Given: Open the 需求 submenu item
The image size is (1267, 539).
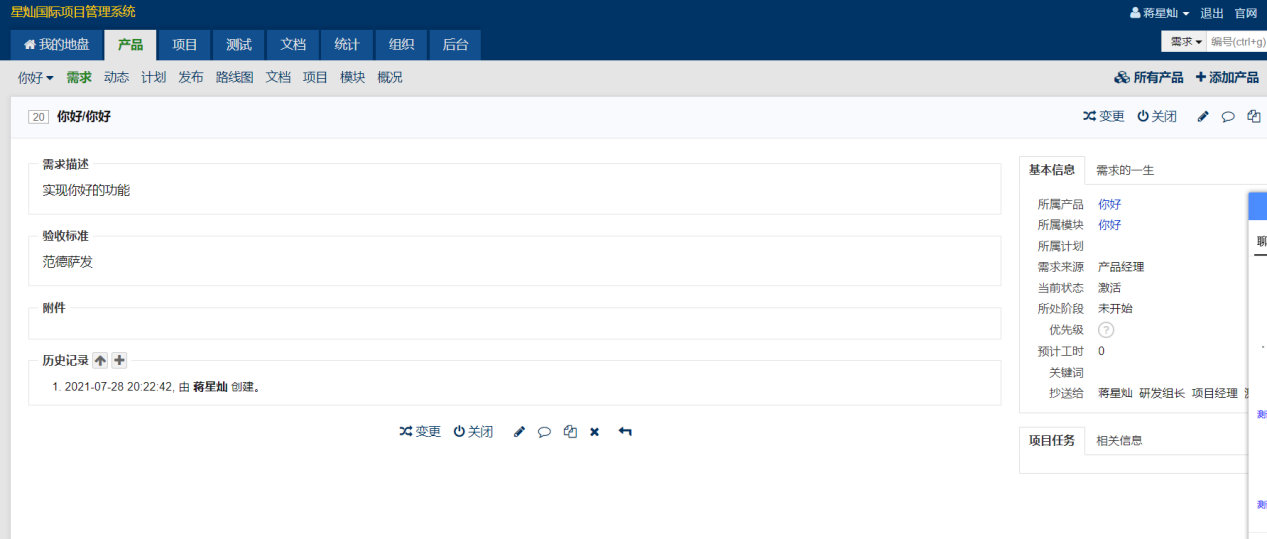Looking at the screenshot, I should (x=79, y=77).
